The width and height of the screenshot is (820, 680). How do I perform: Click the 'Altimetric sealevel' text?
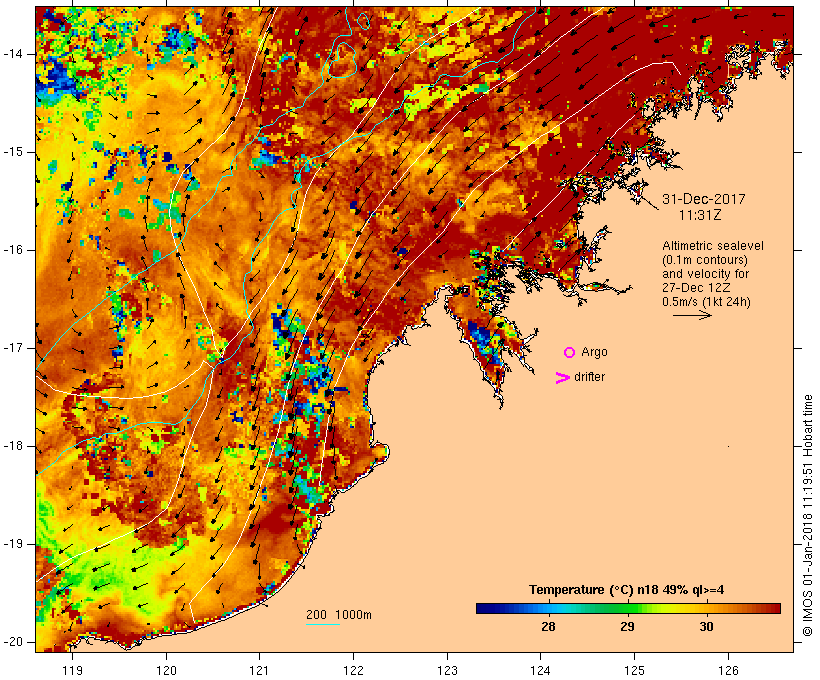point(713,246)
